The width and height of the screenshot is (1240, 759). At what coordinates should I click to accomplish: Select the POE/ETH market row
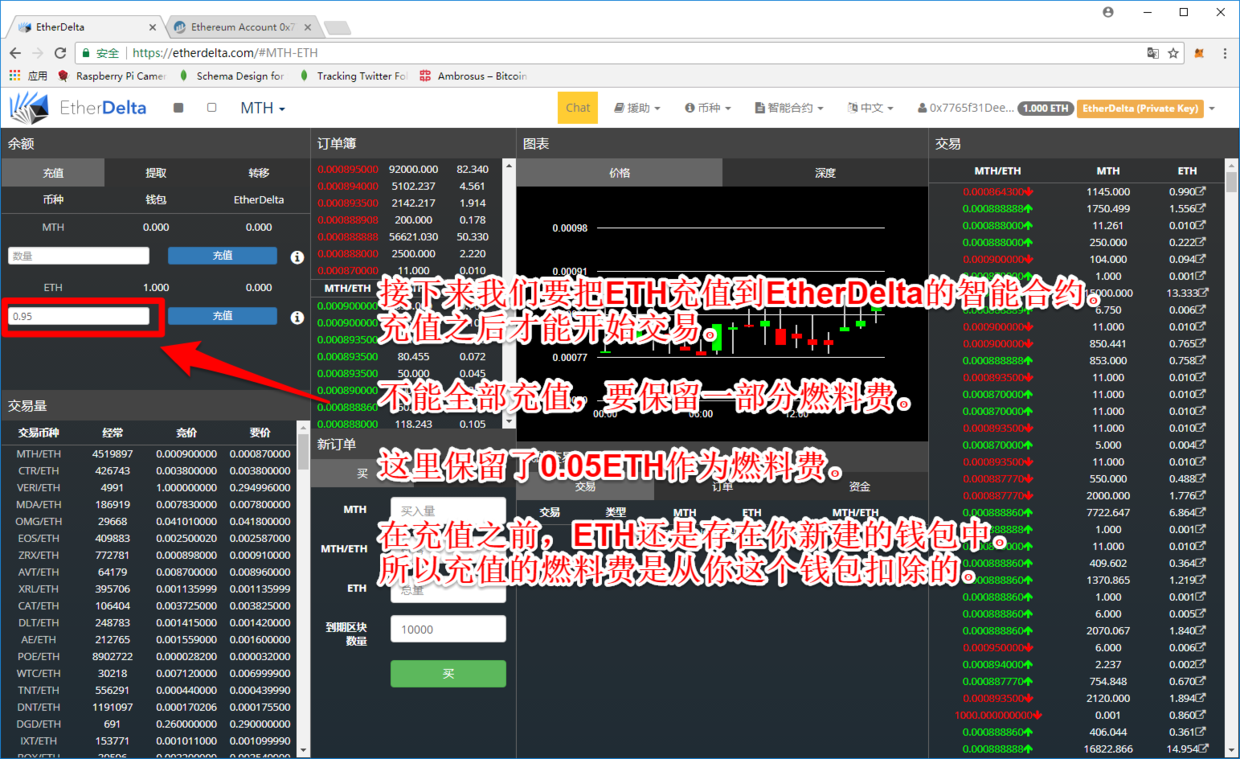pyautogui.click(x=150, y=656)
